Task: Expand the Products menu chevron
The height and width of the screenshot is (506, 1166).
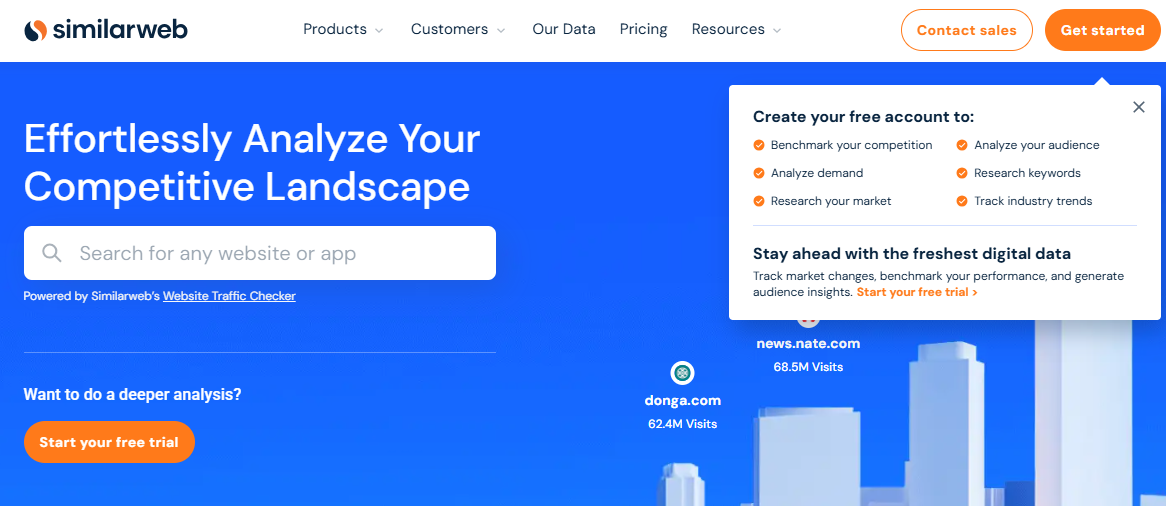Action: tap(379, 31)
